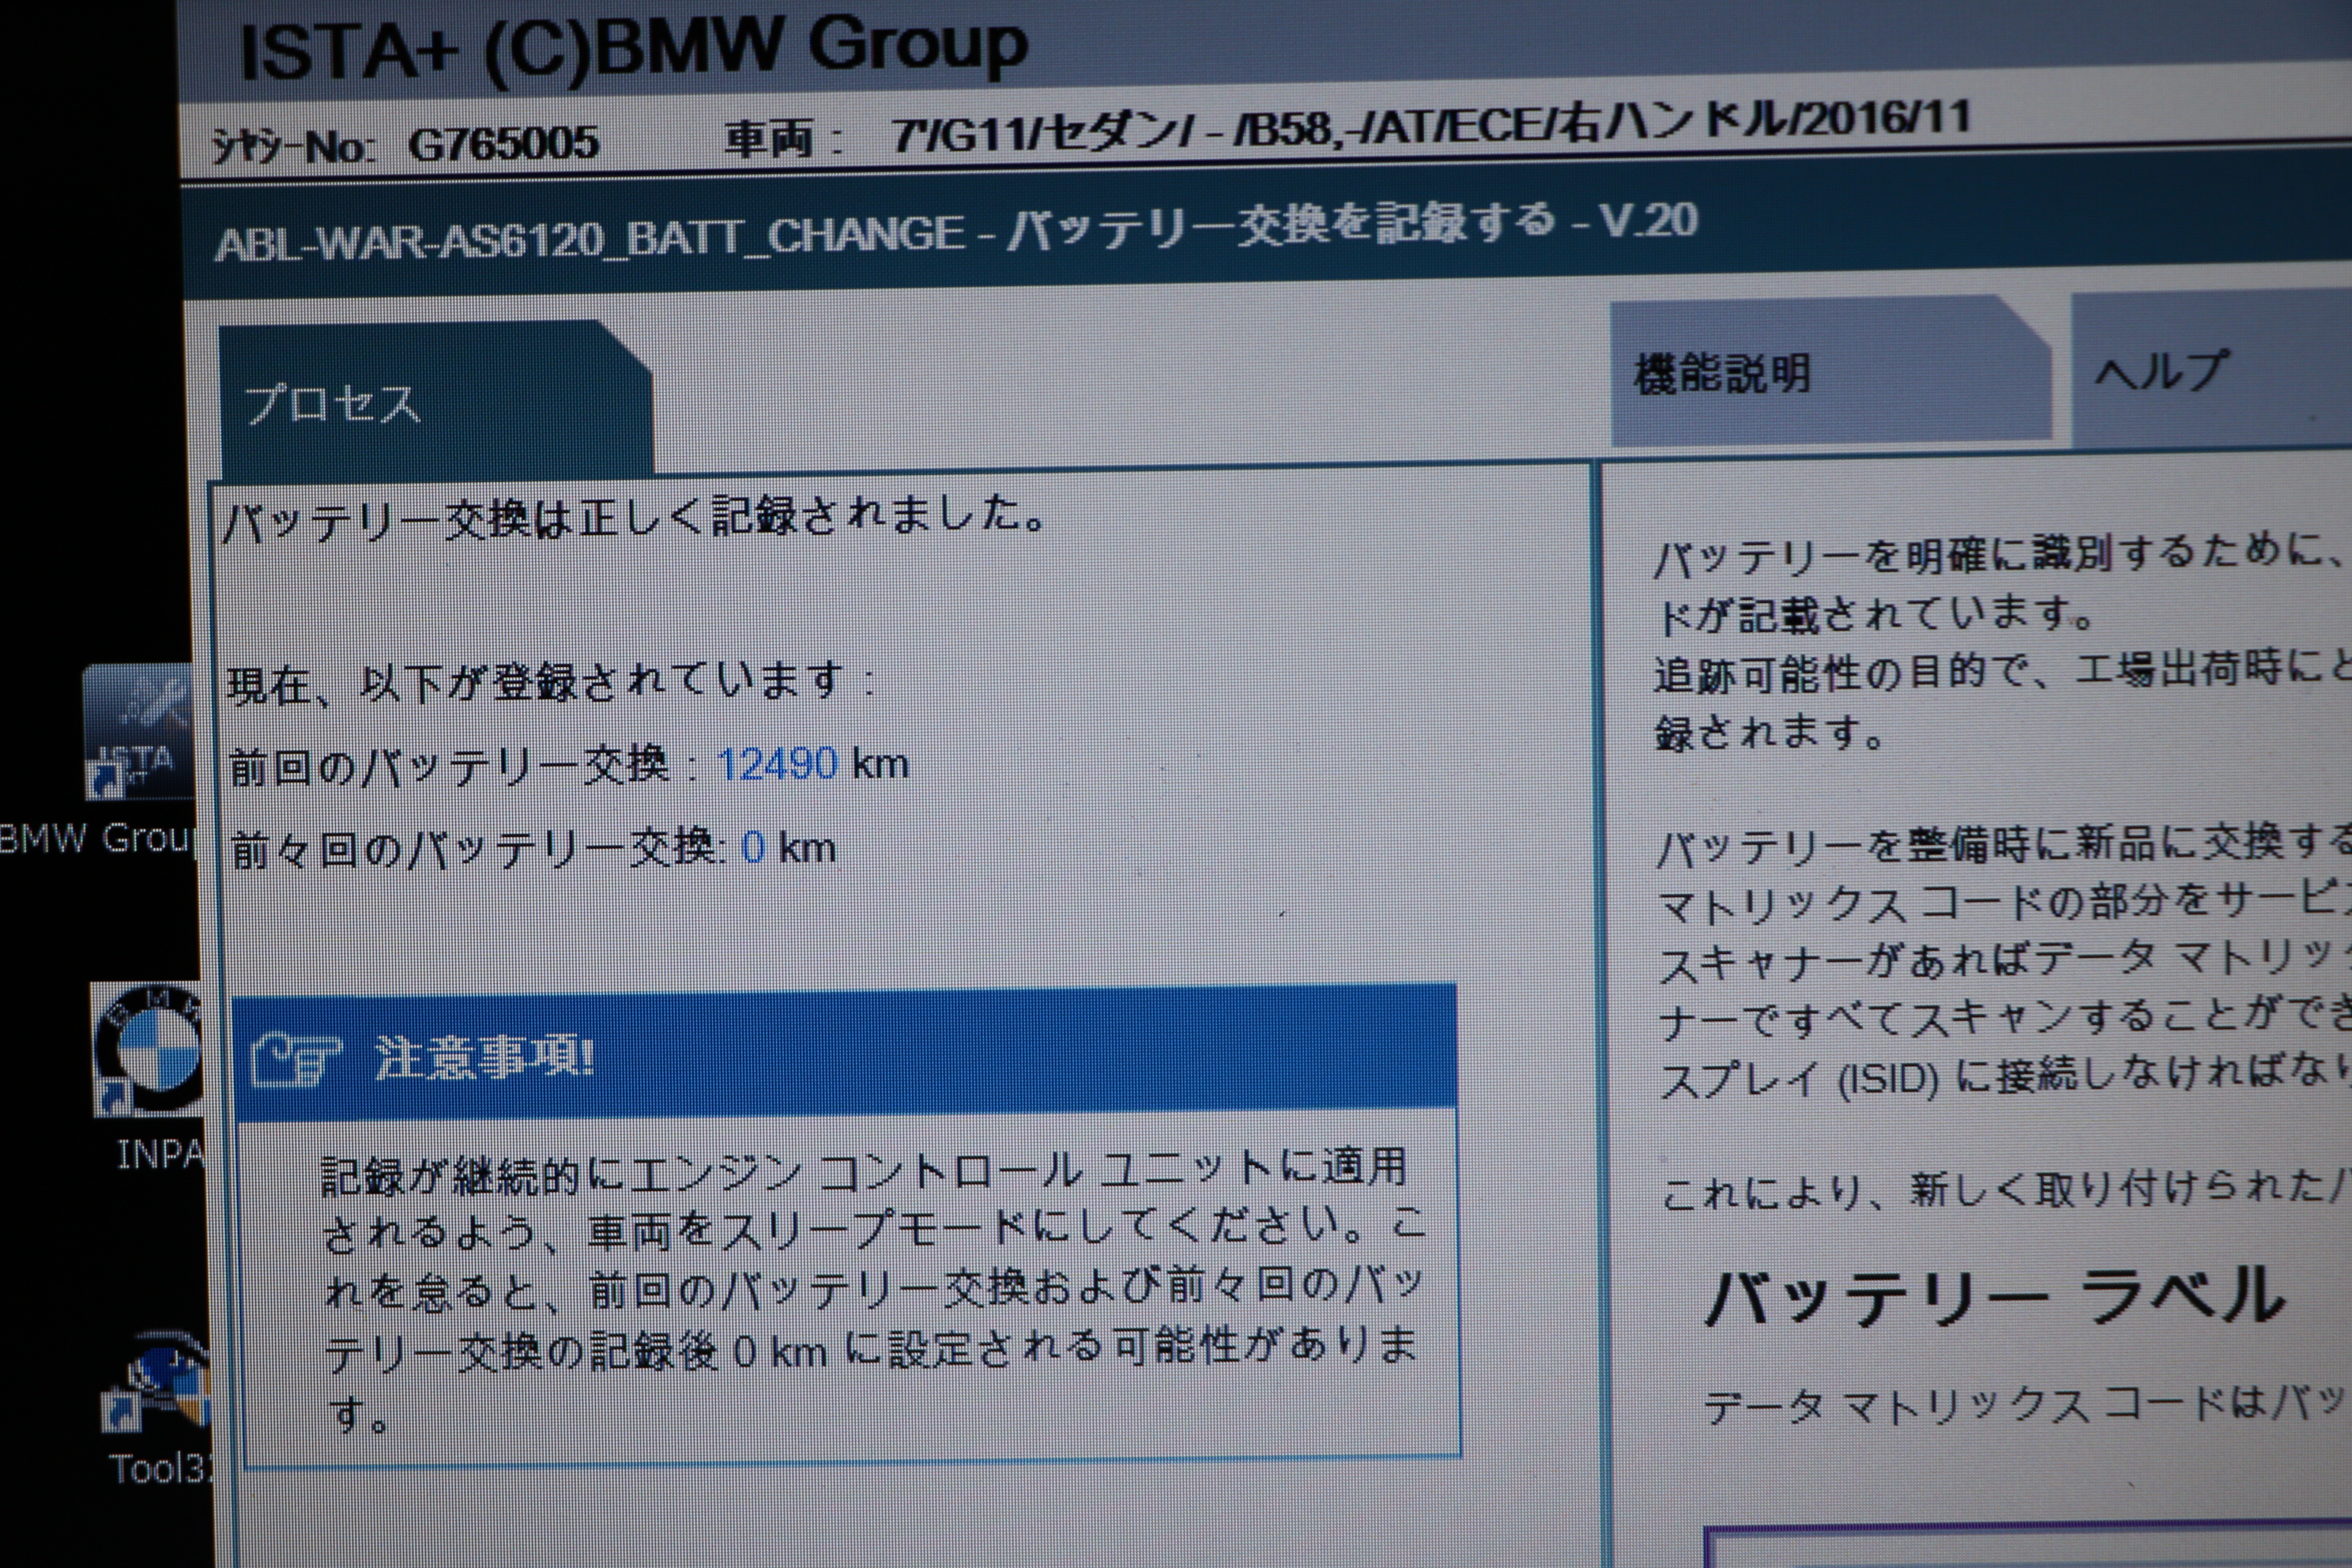Open the ISTA desktop shortcut icon
Screen dimensions: 2352x1568
point(138,732)
